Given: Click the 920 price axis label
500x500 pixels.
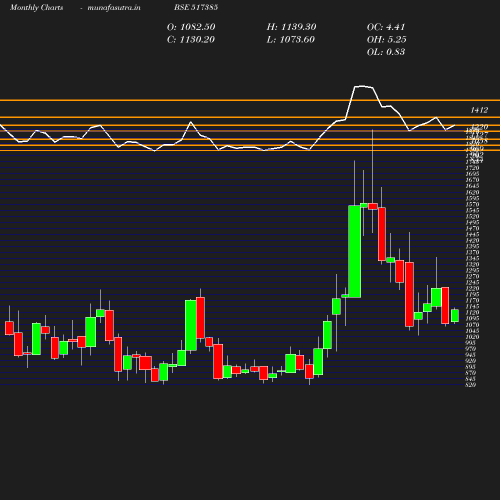Looking at the screenshot, I should (471, 361).
